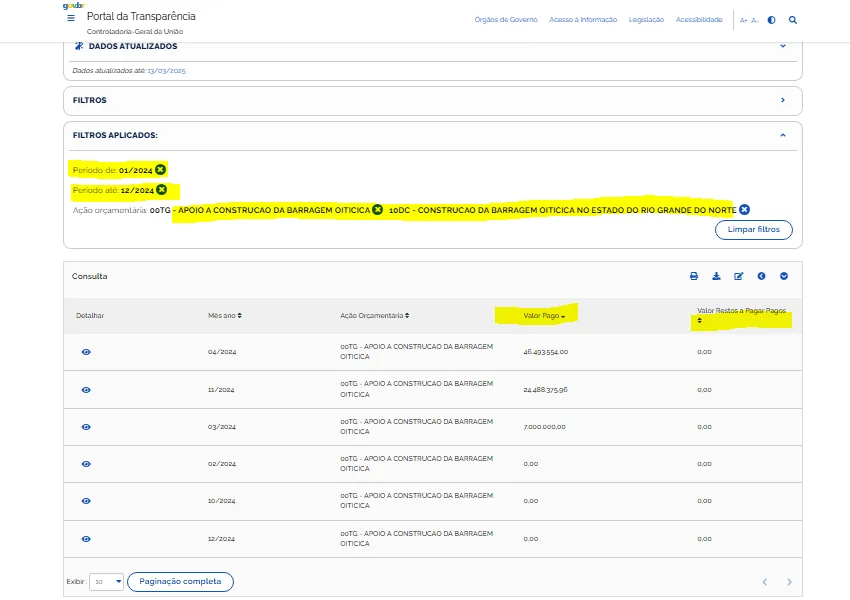Go to next page arrow
Image resolution: width=850 pixels, height=600 pixels.
pyautogui.click(x=789, y=582)
